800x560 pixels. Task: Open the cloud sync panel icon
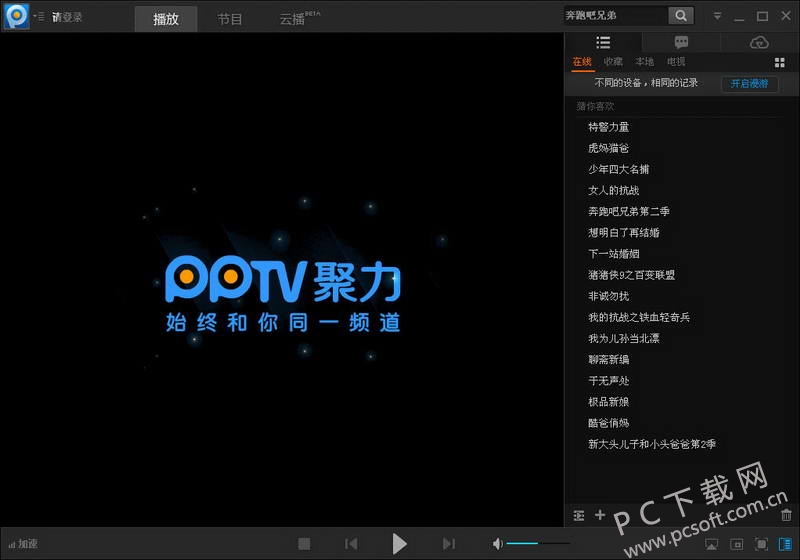click(759, 42)
